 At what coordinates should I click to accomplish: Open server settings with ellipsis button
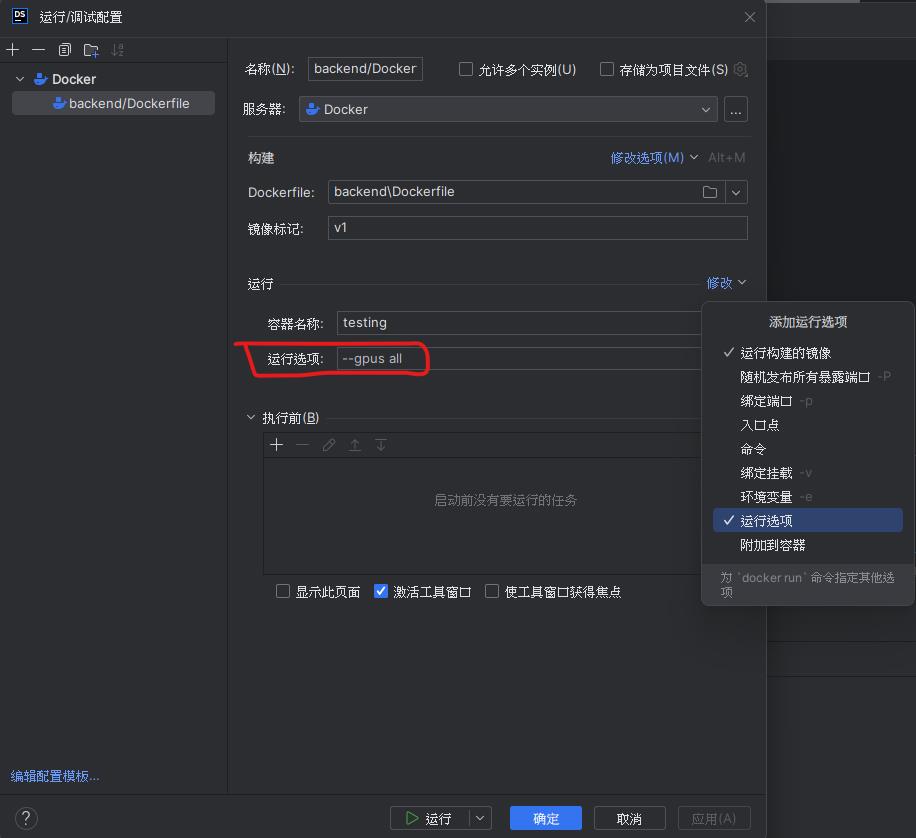coord(735,109)
